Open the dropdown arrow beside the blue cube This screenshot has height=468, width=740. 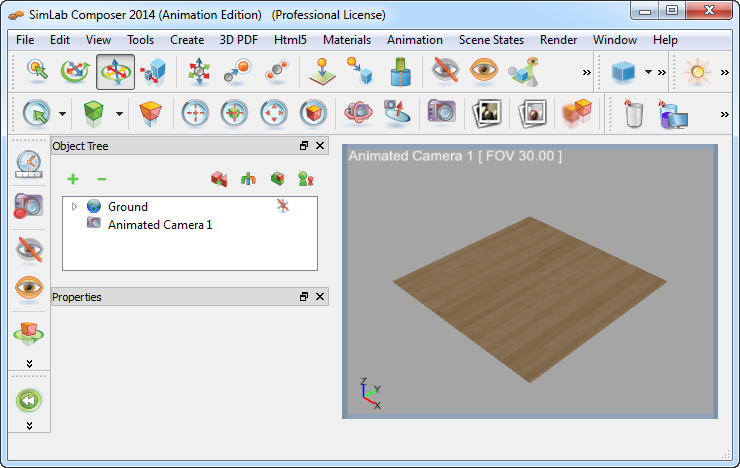[648, 72]
